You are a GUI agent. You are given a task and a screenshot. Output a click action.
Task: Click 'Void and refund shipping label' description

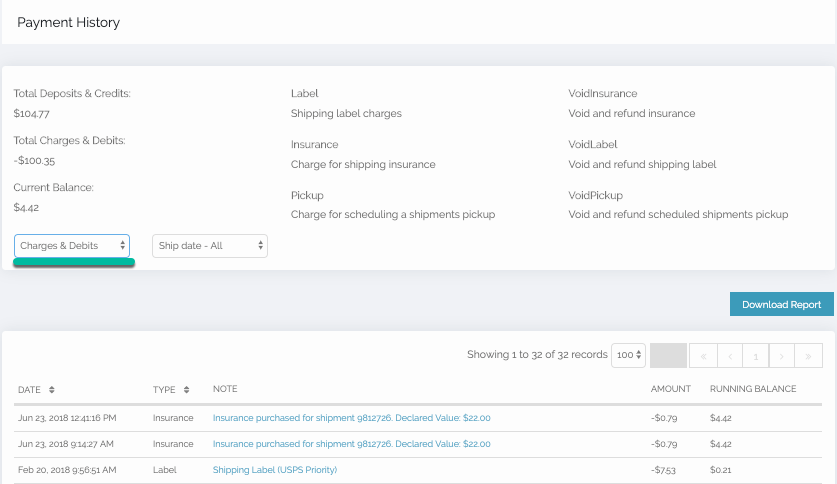pyautogui.click(x=642, y=165)
